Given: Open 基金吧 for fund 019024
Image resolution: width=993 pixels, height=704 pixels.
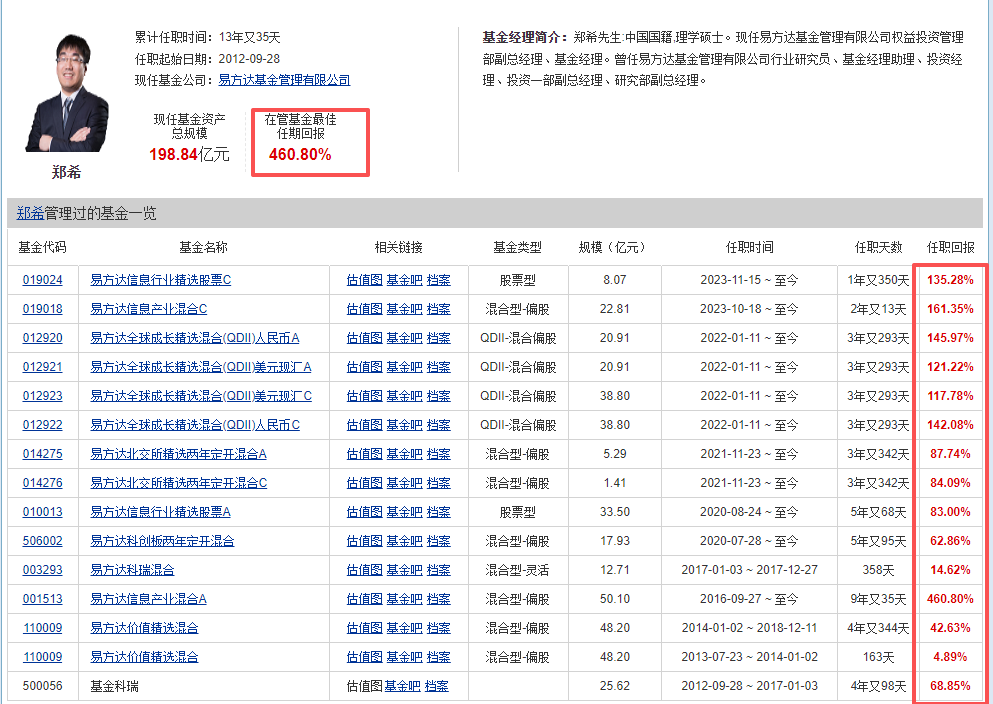Looking at the screenshot, I should pos(404,280).
